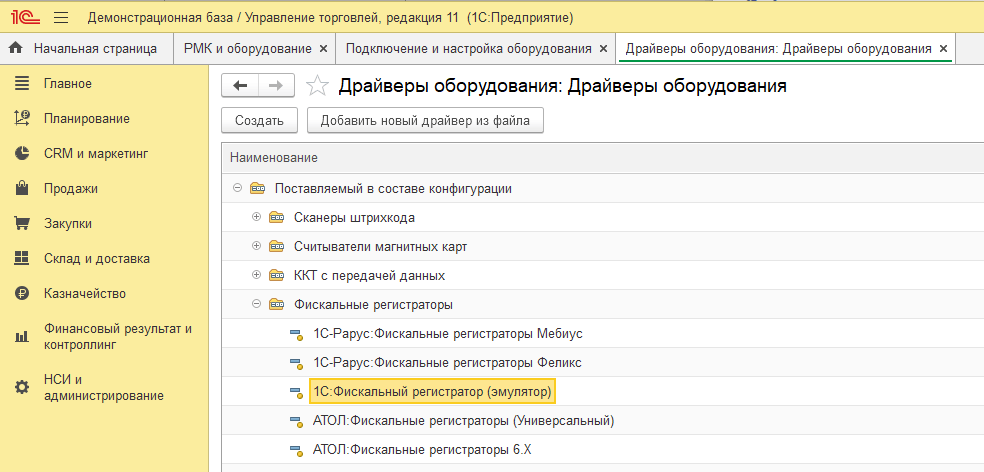This screenshot has height=472, width=984.
Task: Open the Закупки section
Action: click(x=68, y=223)
